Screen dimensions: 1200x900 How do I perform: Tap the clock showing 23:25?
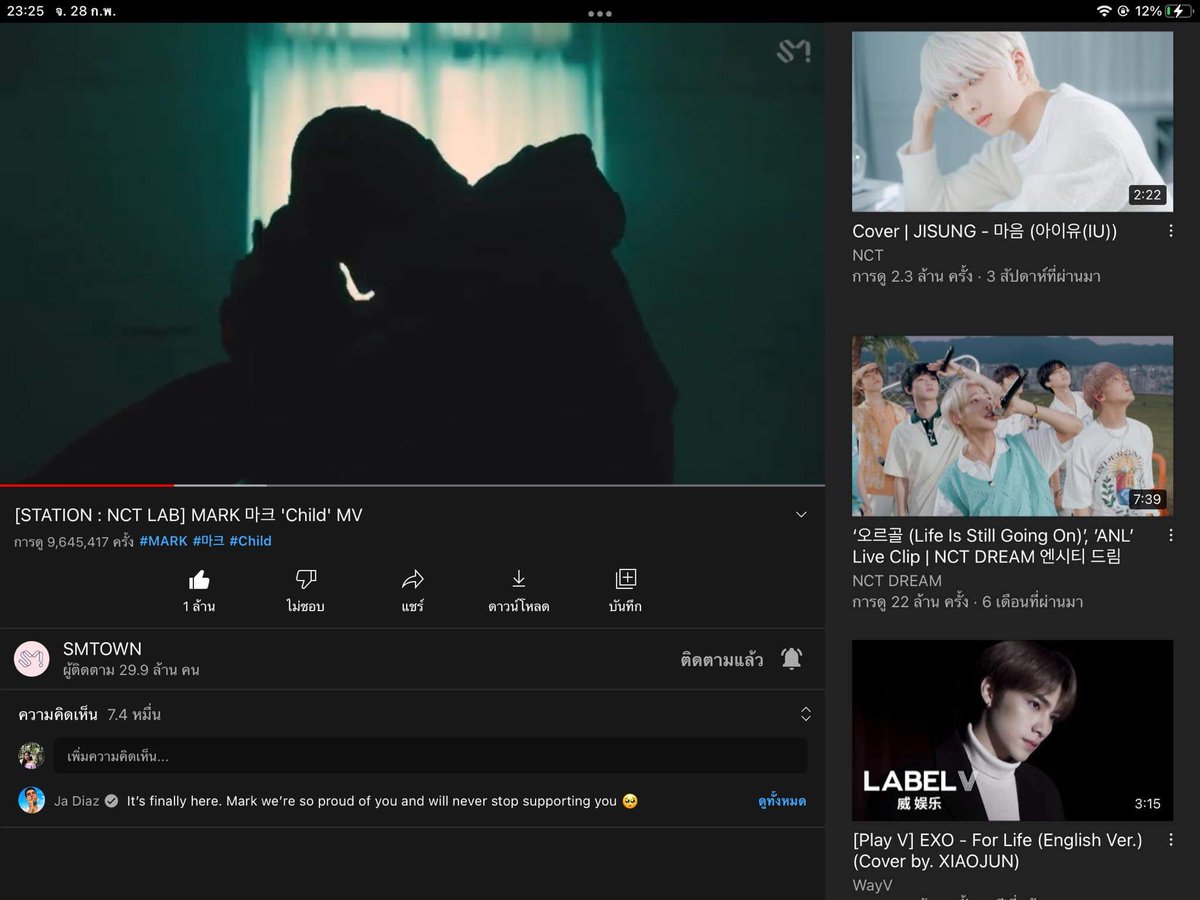point(24,11)
